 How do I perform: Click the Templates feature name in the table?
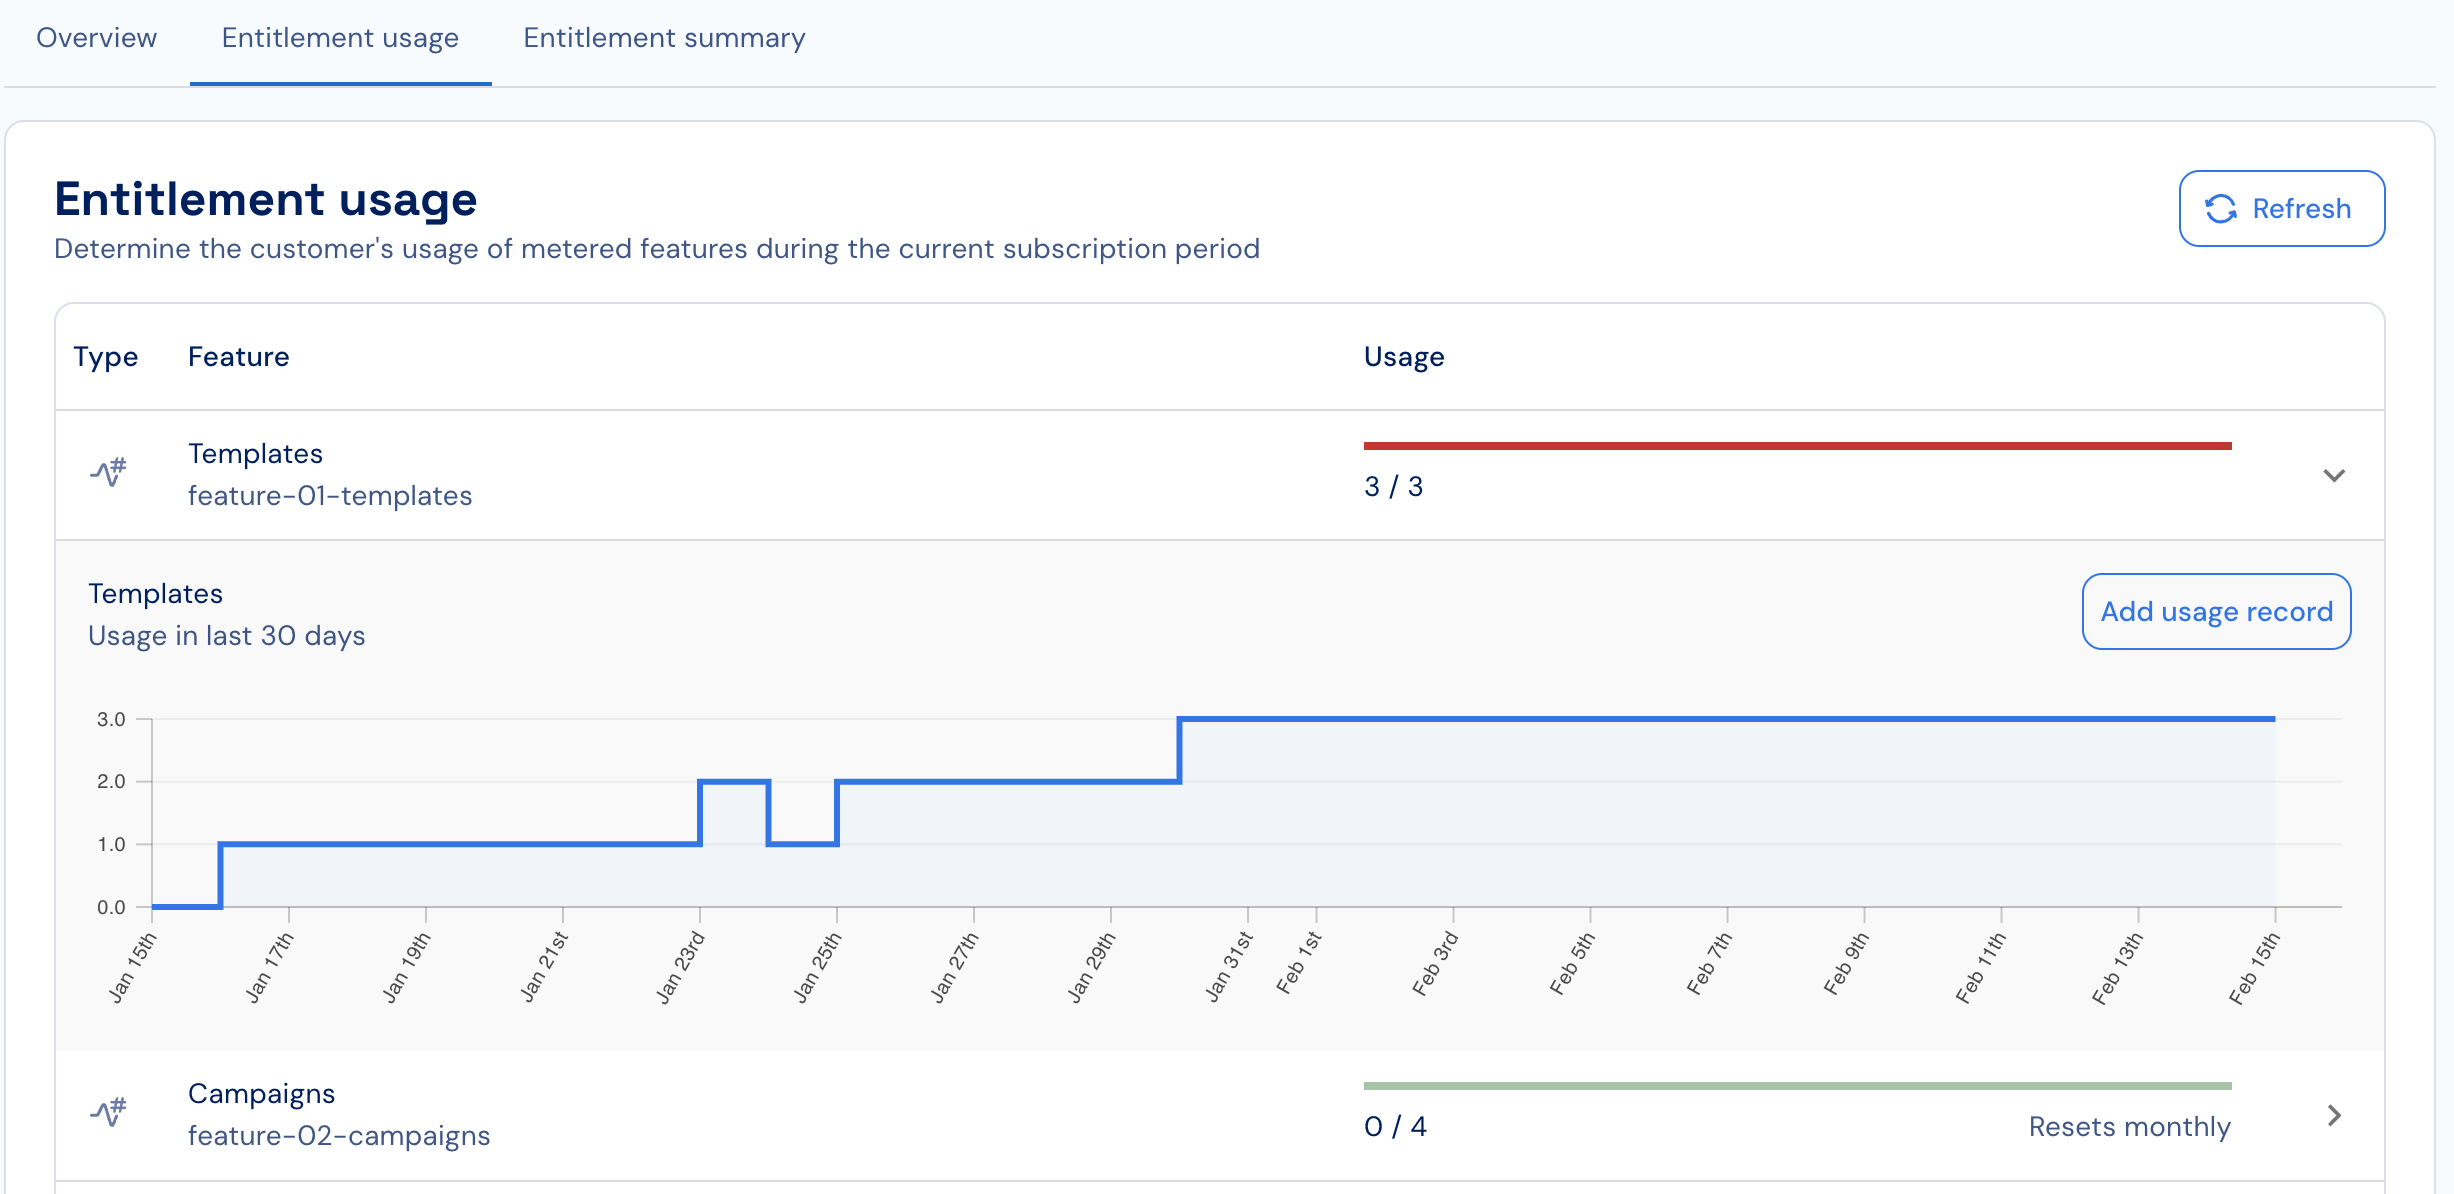255,454
